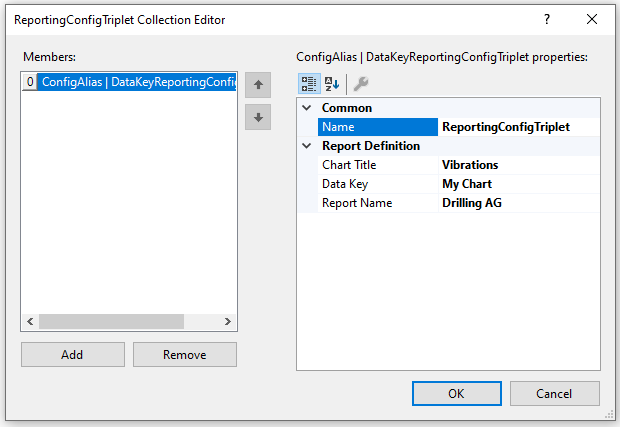Select the Data Key property
620x427 pixels.
coord(378,184)
